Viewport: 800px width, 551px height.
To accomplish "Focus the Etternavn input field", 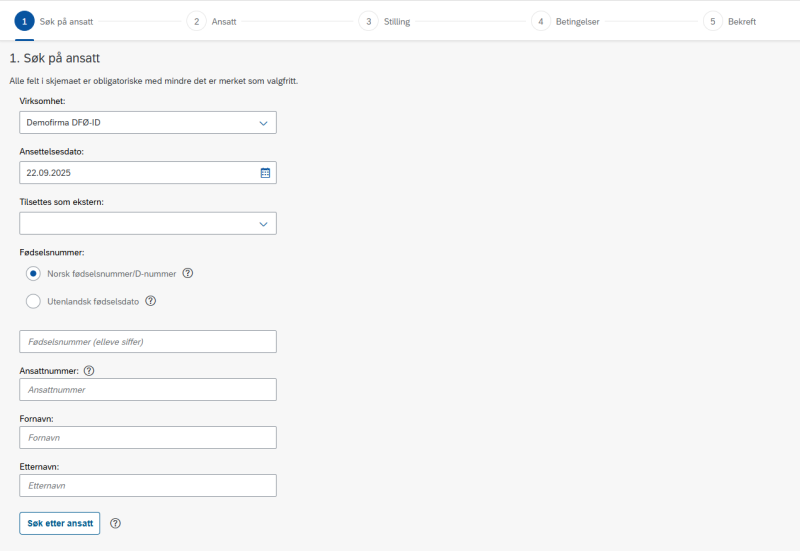I will 148,485.
